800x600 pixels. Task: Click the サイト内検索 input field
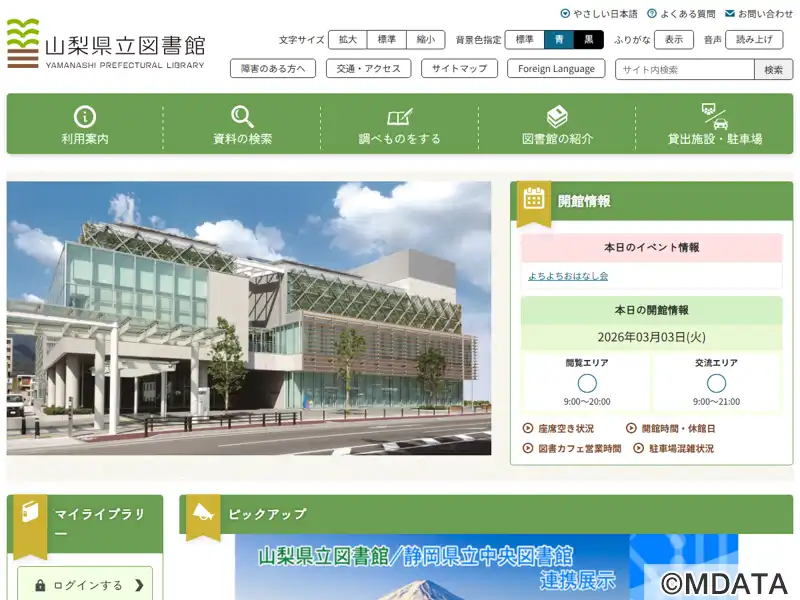[x=684, y=69]
